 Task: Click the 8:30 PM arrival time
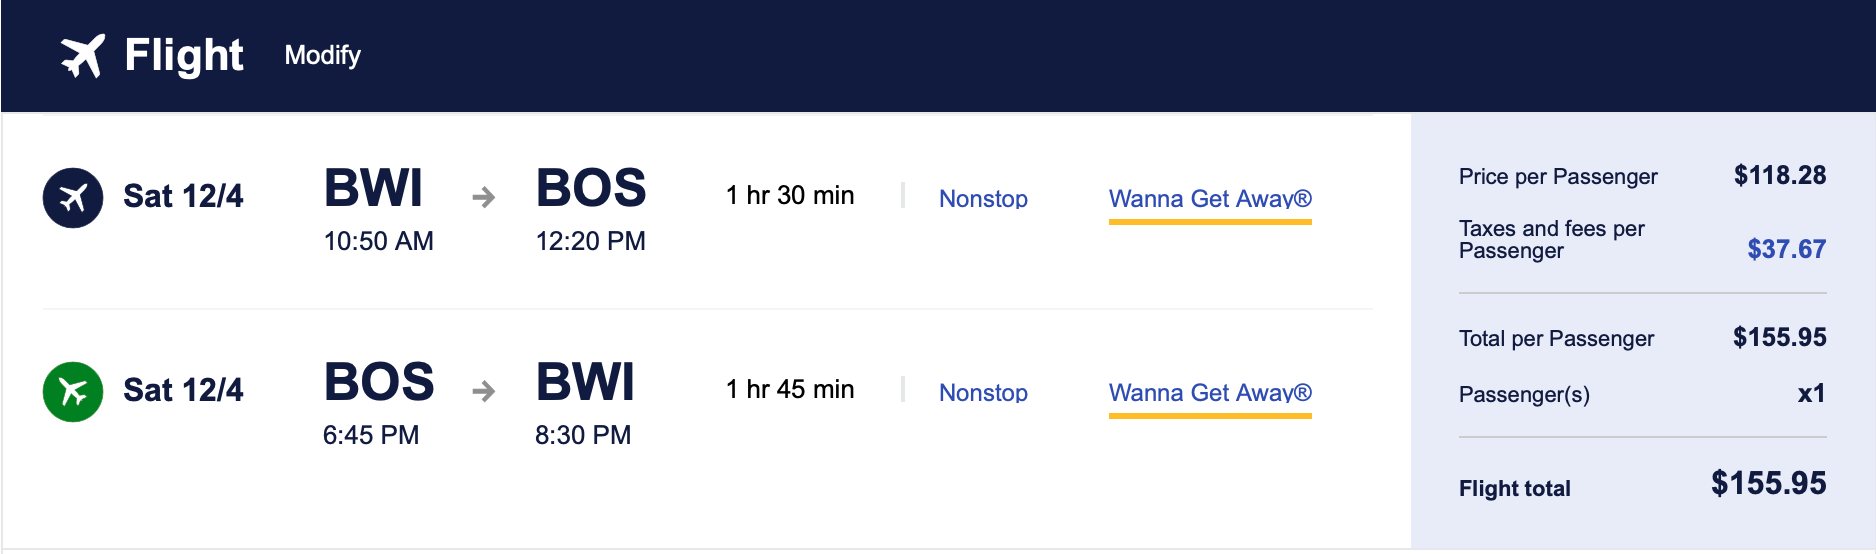[583, 435]
